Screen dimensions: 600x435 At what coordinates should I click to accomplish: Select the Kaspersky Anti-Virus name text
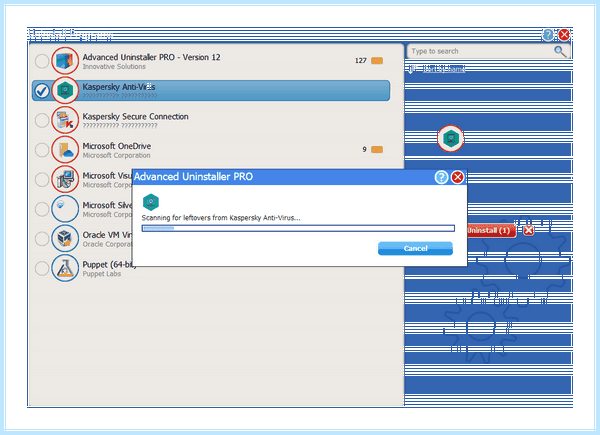click(119, 87)
